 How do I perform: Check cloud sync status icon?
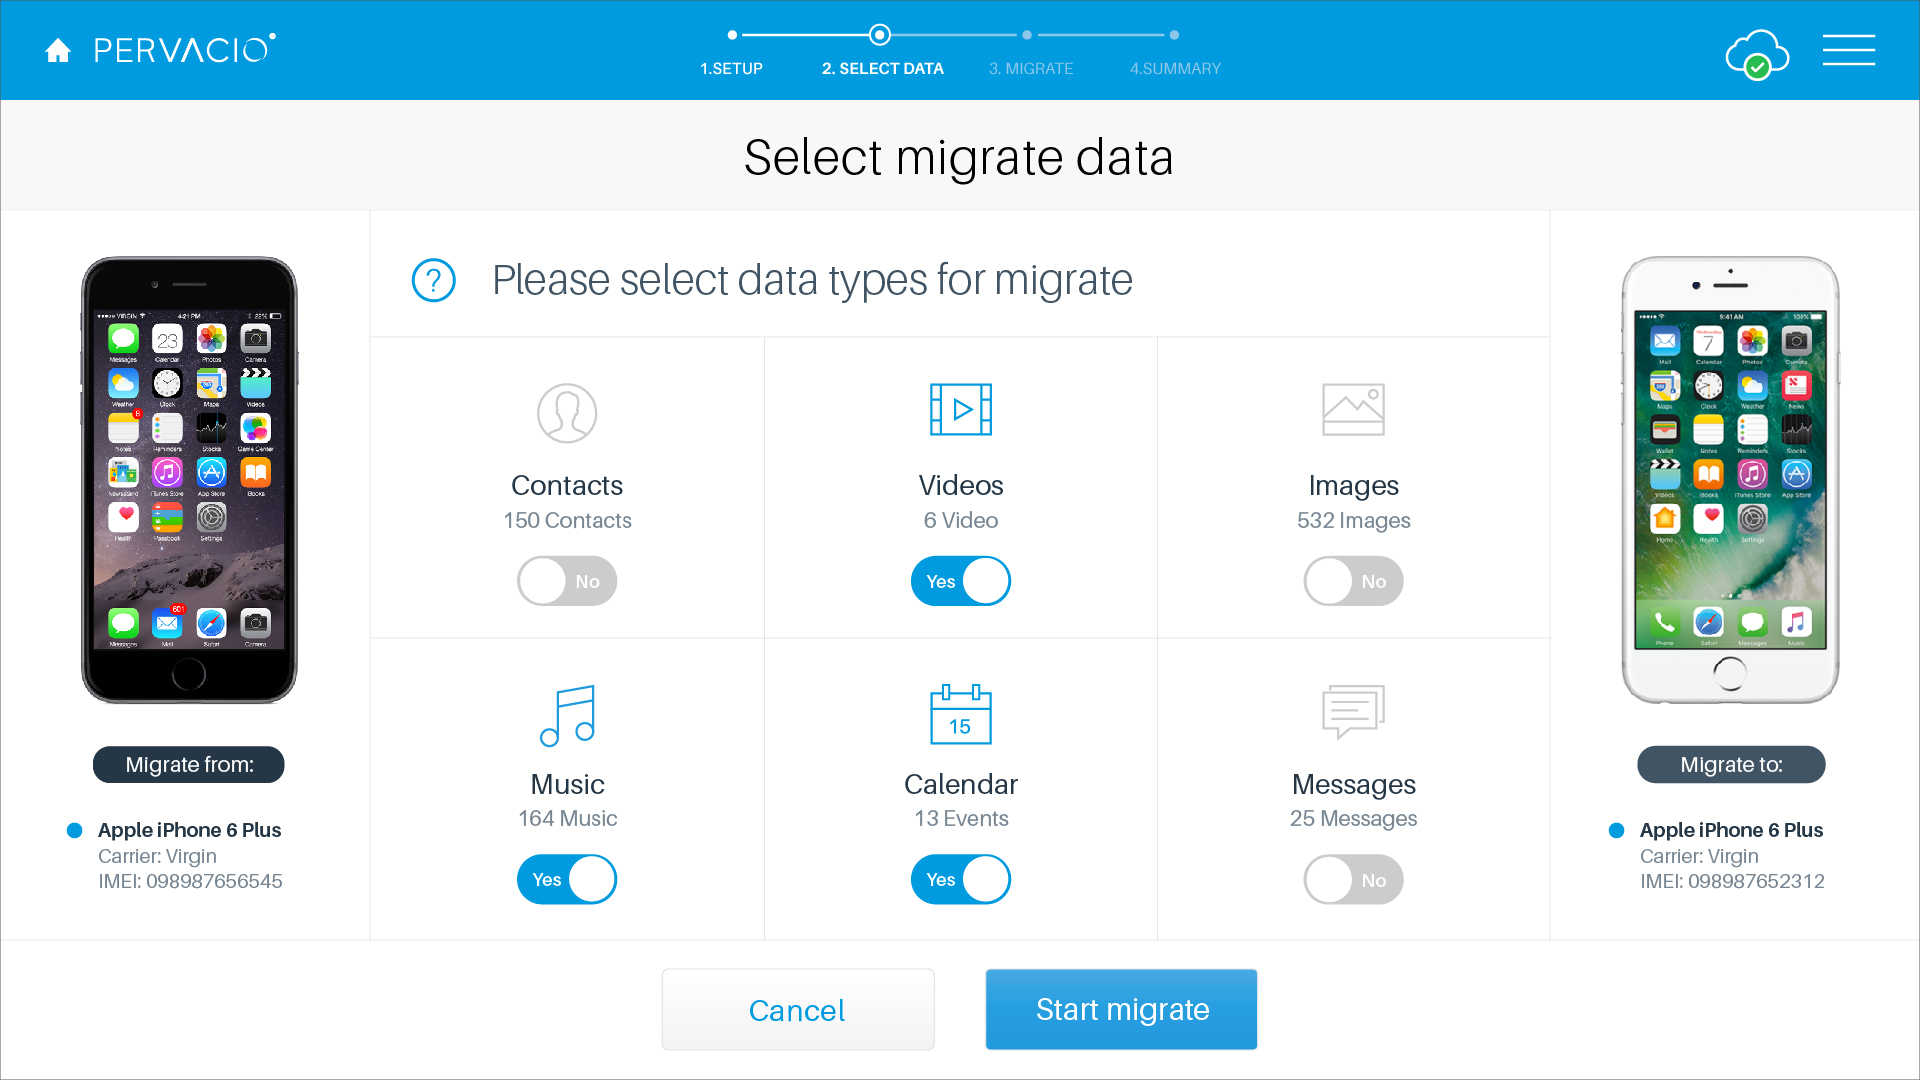click(1757, 54)
